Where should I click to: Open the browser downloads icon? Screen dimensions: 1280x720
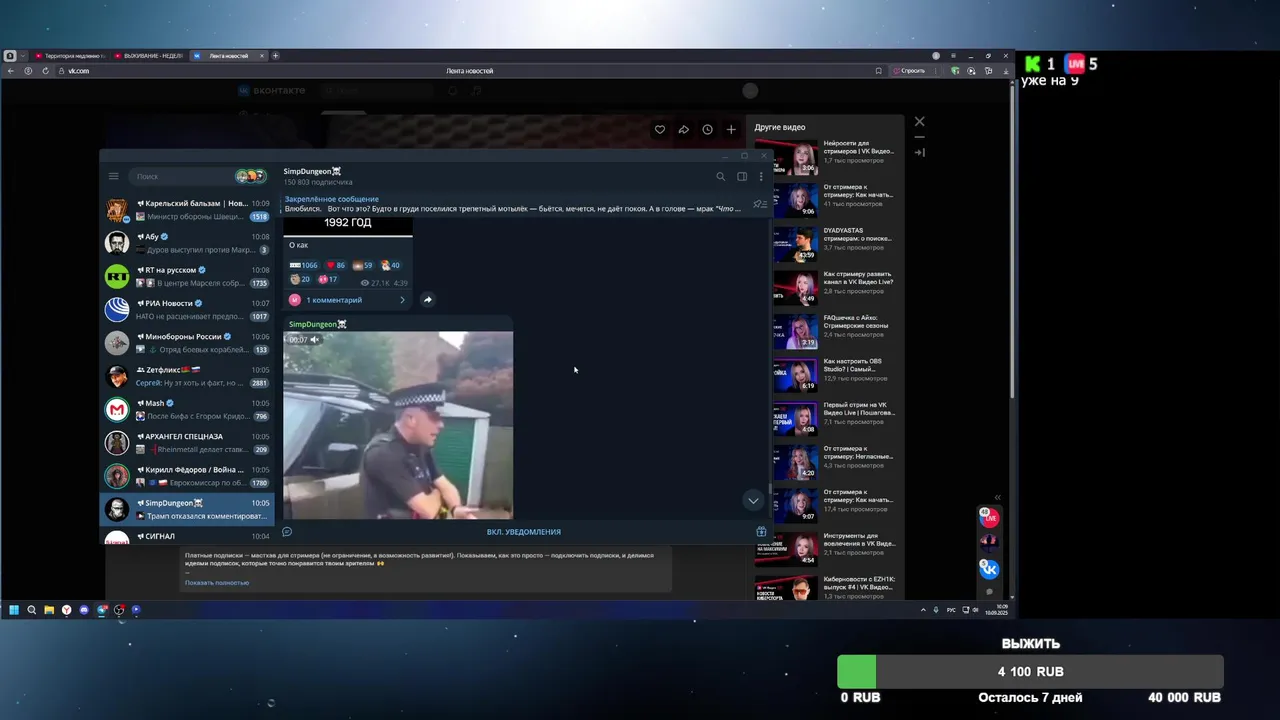click(1004, 71)
